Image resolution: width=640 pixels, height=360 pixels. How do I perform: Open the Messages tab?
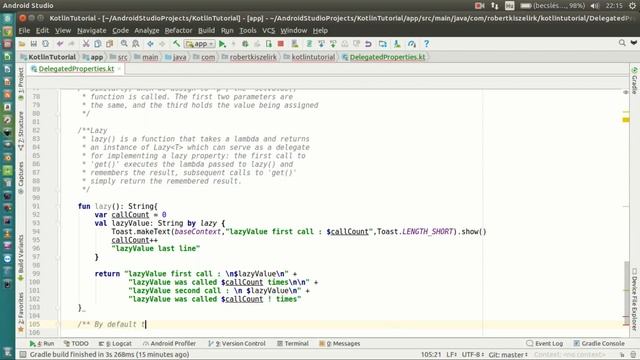point(340,344)
